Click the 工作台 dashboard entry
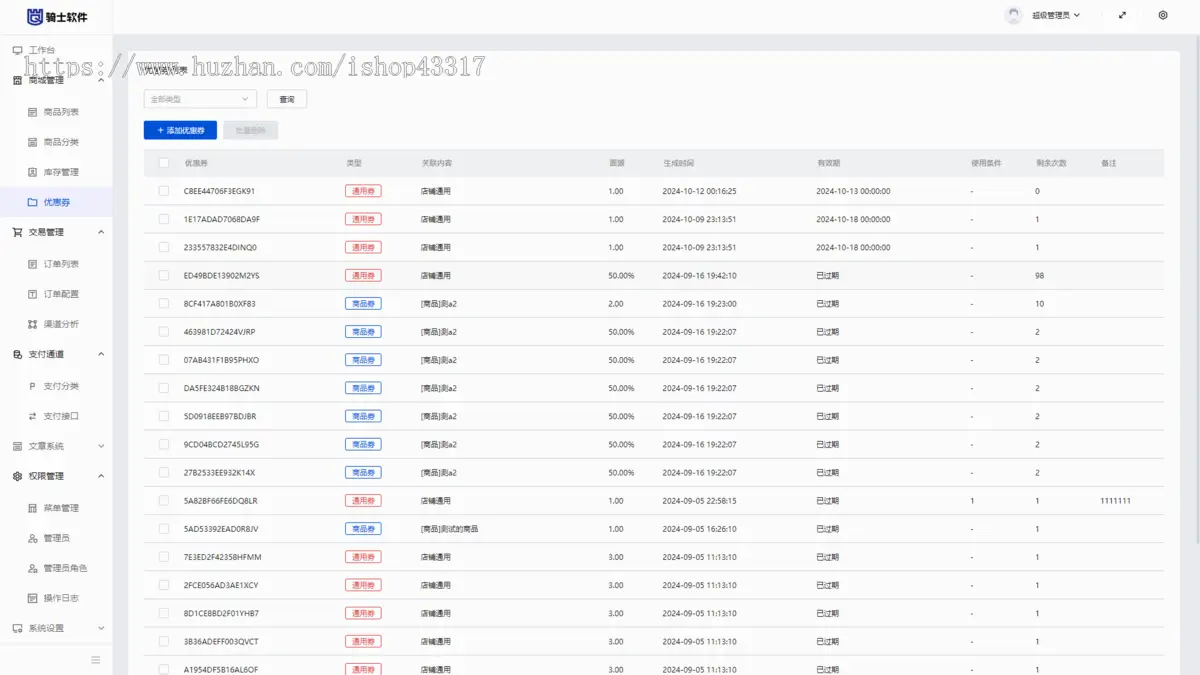1200x675 pixels. (x=41, y=50)
